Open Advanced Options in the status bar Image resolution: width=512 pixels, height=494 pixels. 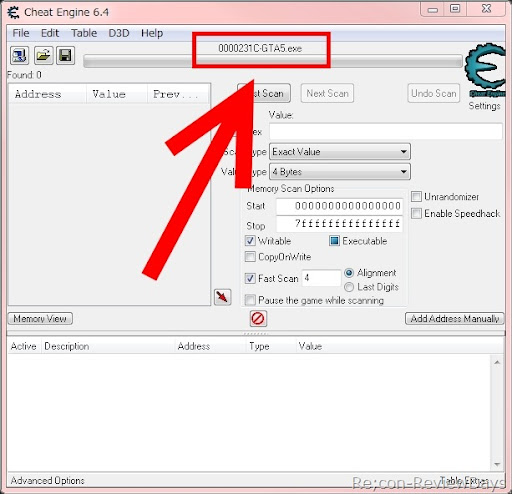click(47, 480)
